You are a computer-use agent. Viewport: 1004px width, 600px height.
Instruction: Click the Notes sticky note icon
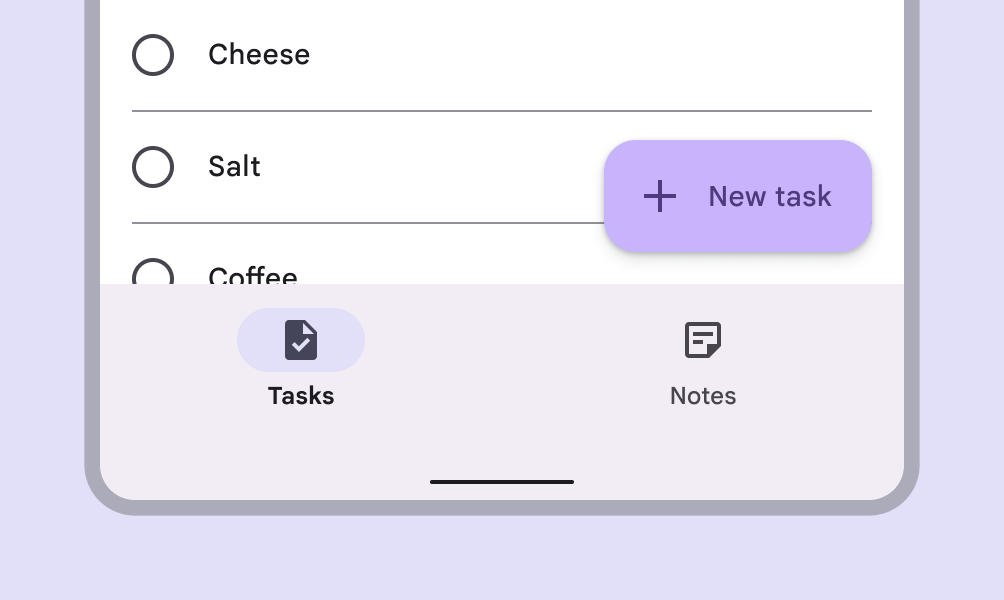coord(703,340)
